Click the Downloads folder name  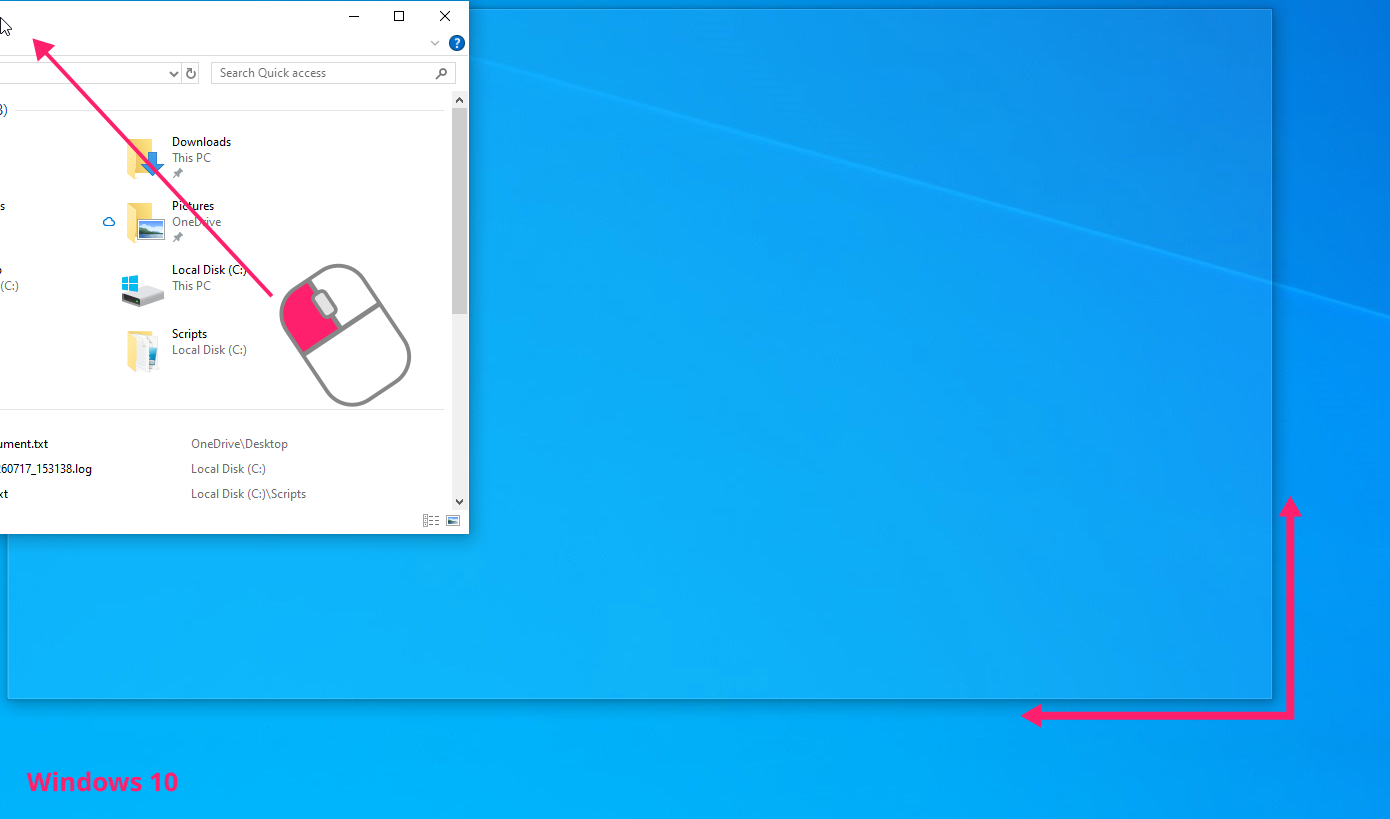coord(201,142)
